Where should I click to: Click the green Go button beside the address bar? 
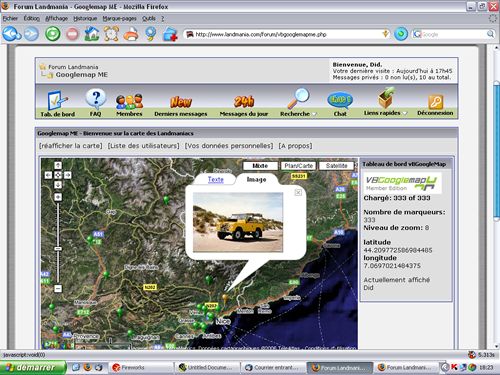401,34
